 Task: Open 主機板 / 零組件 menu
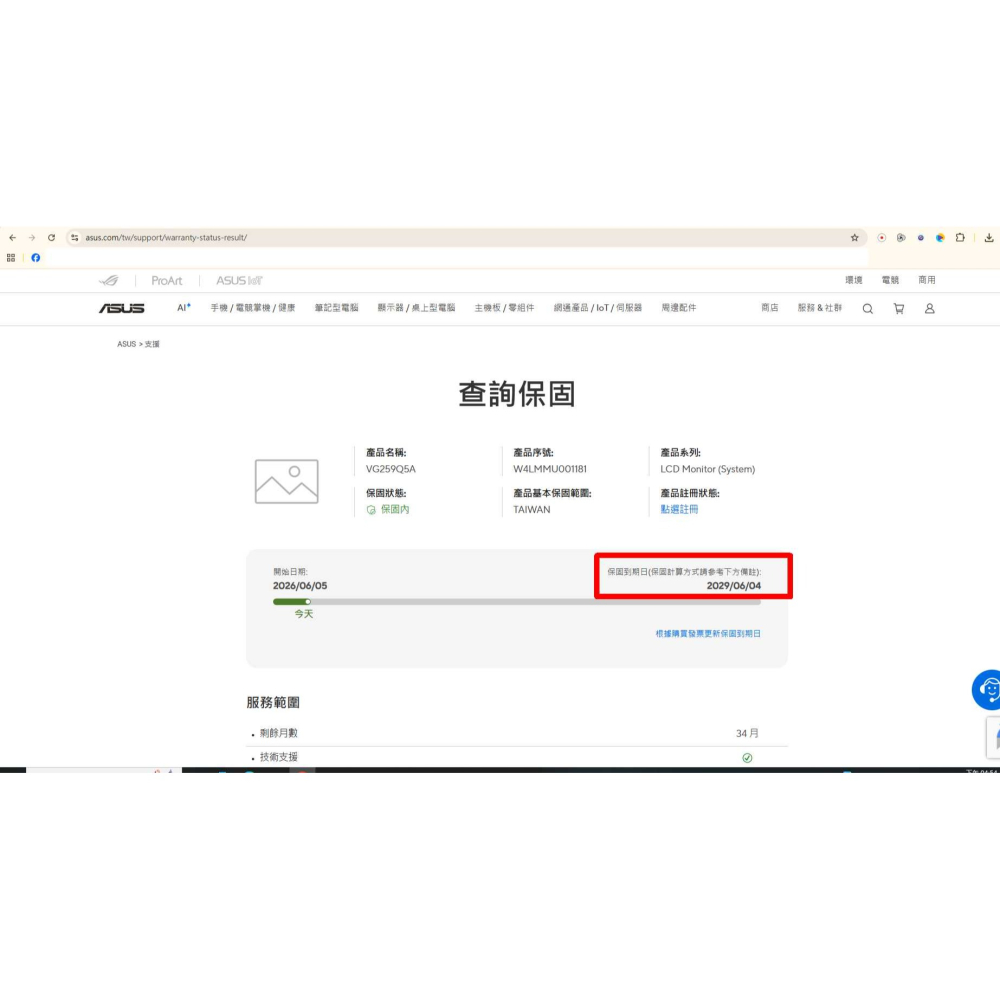tap(504, 307)
